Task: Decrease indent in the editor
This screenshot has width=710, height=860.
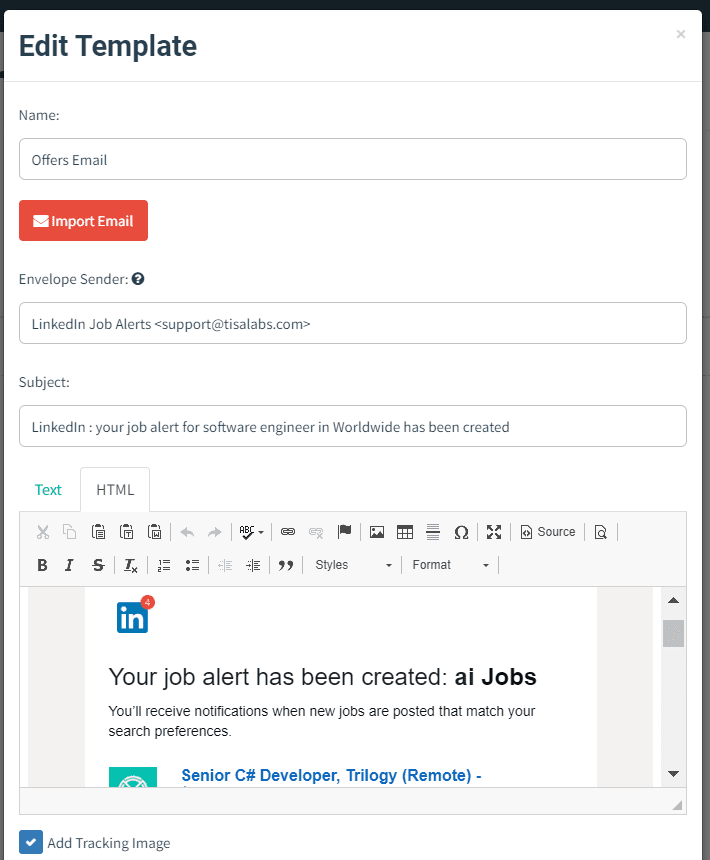Action: 225,565
